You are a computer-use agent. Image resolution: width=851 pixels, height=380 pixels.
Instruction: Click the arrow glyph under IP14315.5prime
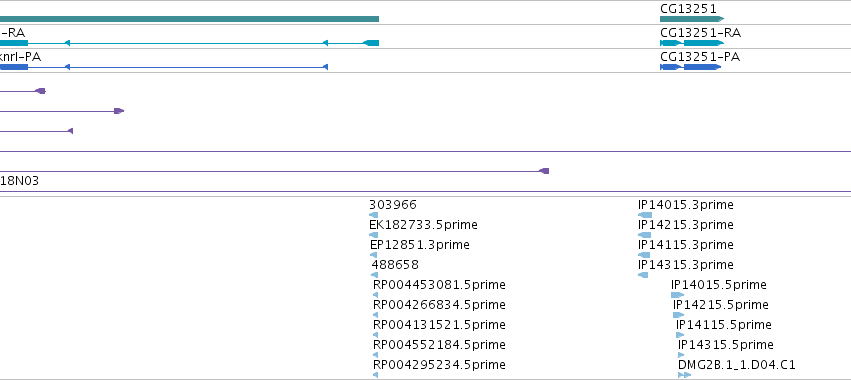[x=681, y=355]
